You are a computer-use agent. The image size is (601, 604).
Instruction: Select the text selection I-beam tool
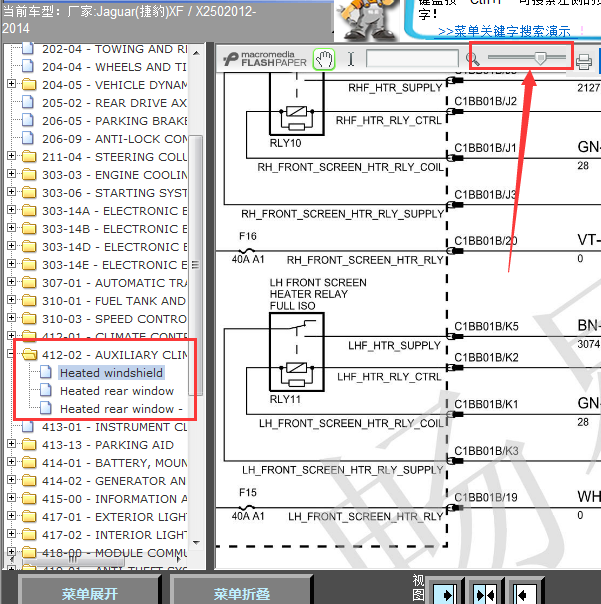click(x=351, y=60)
